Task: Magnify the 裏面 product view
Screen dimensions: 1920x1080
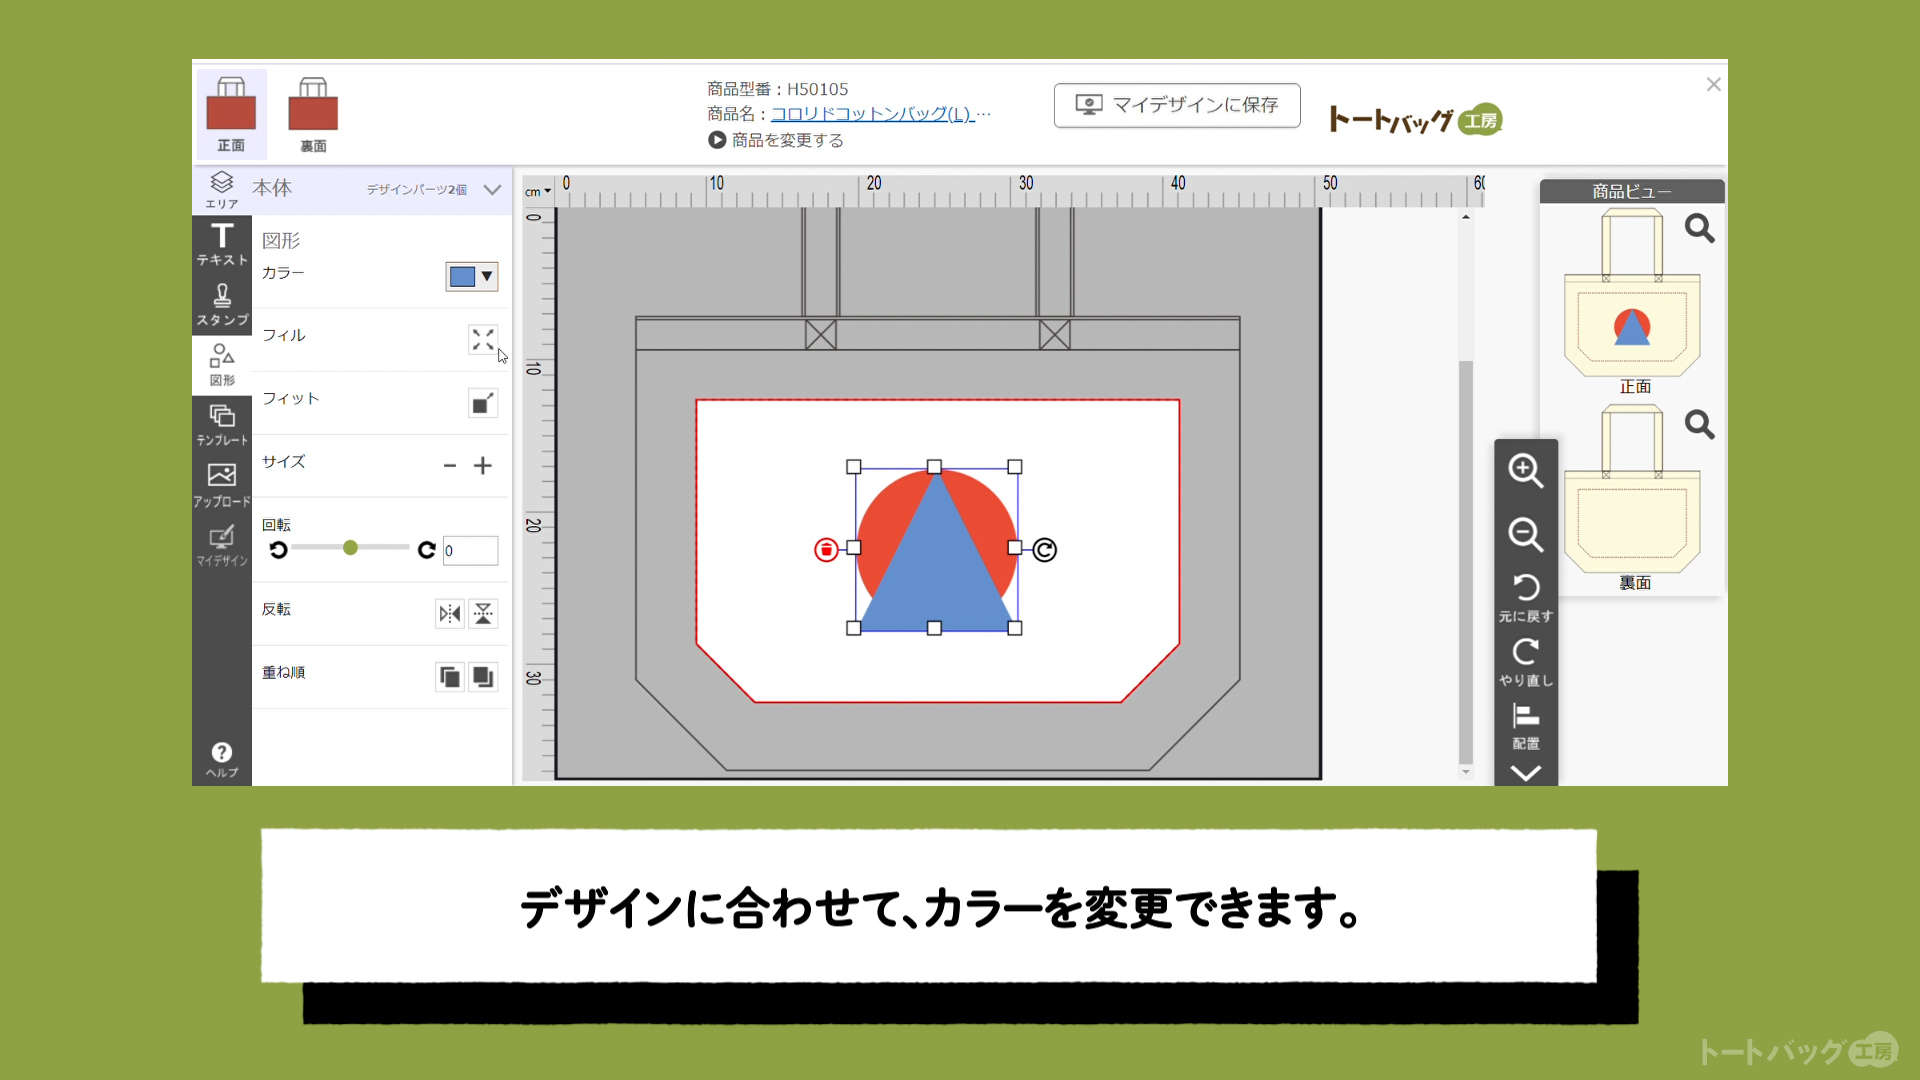Action: point(1699,425)
